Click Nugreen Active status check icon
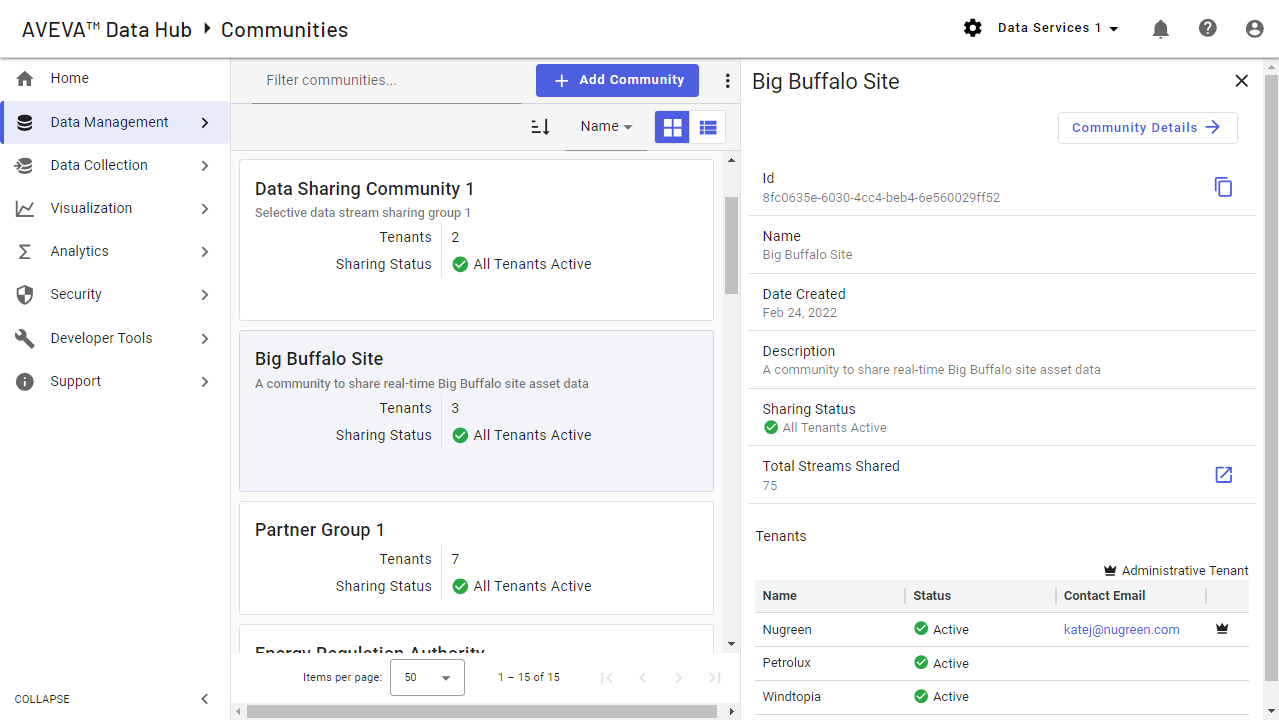Viewport: 1279px width, 720px height. click(921, 629)
